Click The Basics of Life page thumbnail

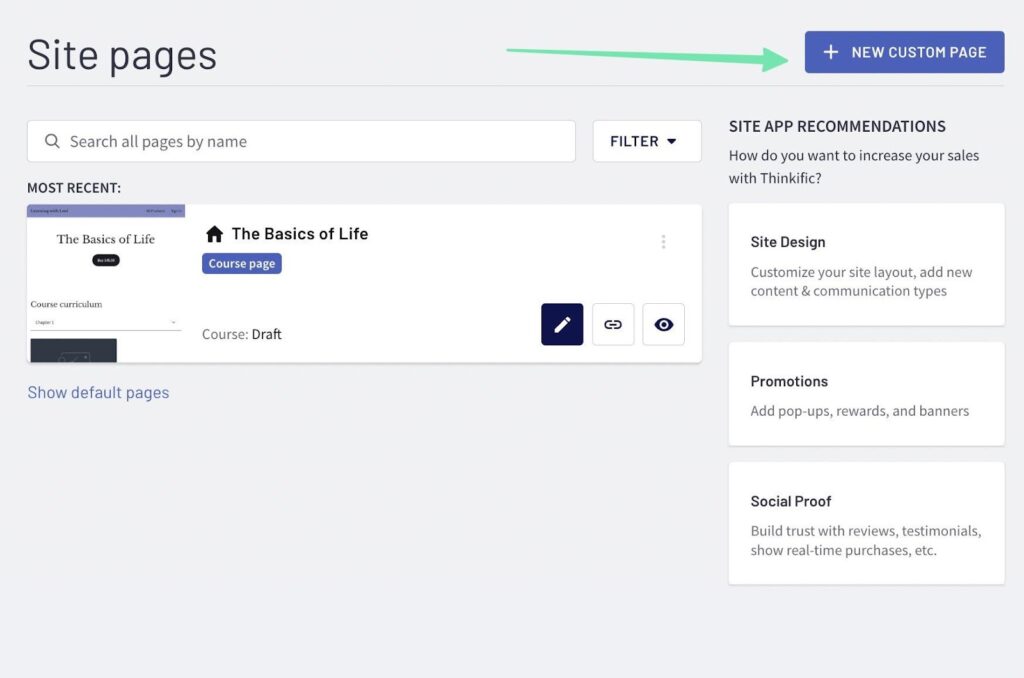click(106, 284)
